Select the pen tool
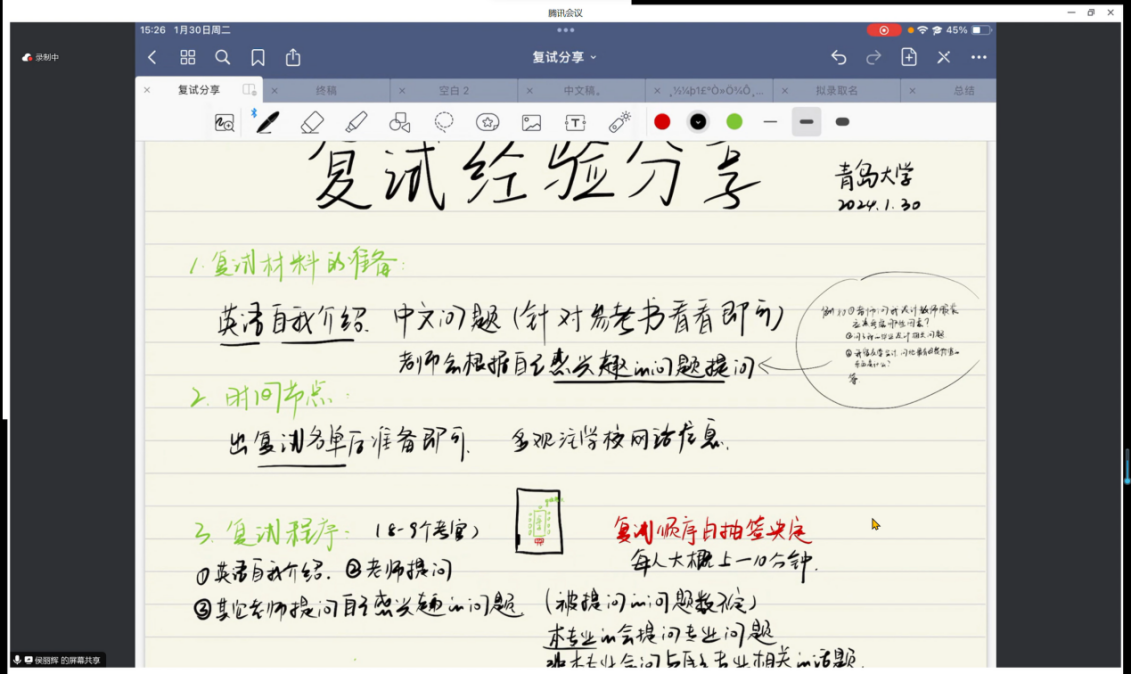 click(267, 122)
